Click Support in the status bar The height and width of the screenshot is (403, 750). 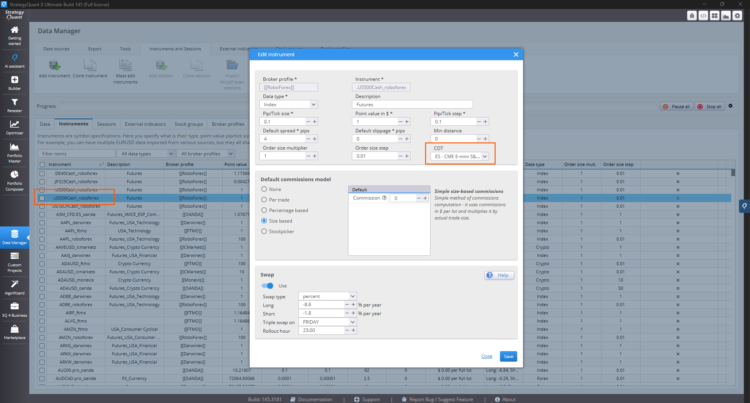(x=367, y=399)
